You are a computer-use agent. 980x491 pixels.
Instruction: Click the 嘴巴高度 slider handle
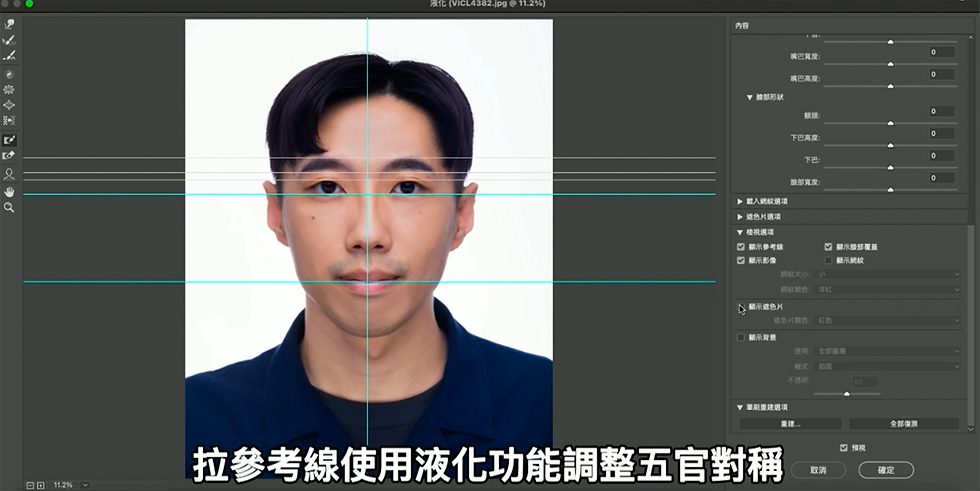pyautogui.click(x=890, y=86)
